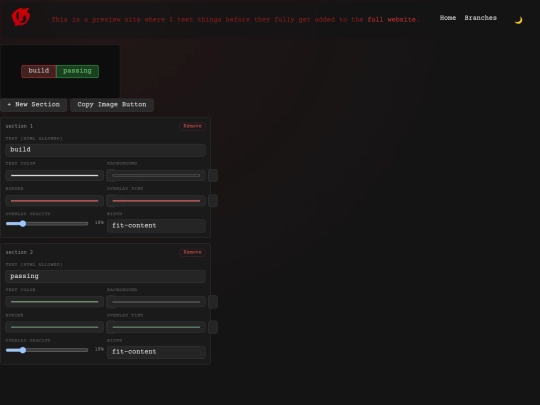Open the Home nav item
Viewport: 540px width, 405px height.
point(448,18)
